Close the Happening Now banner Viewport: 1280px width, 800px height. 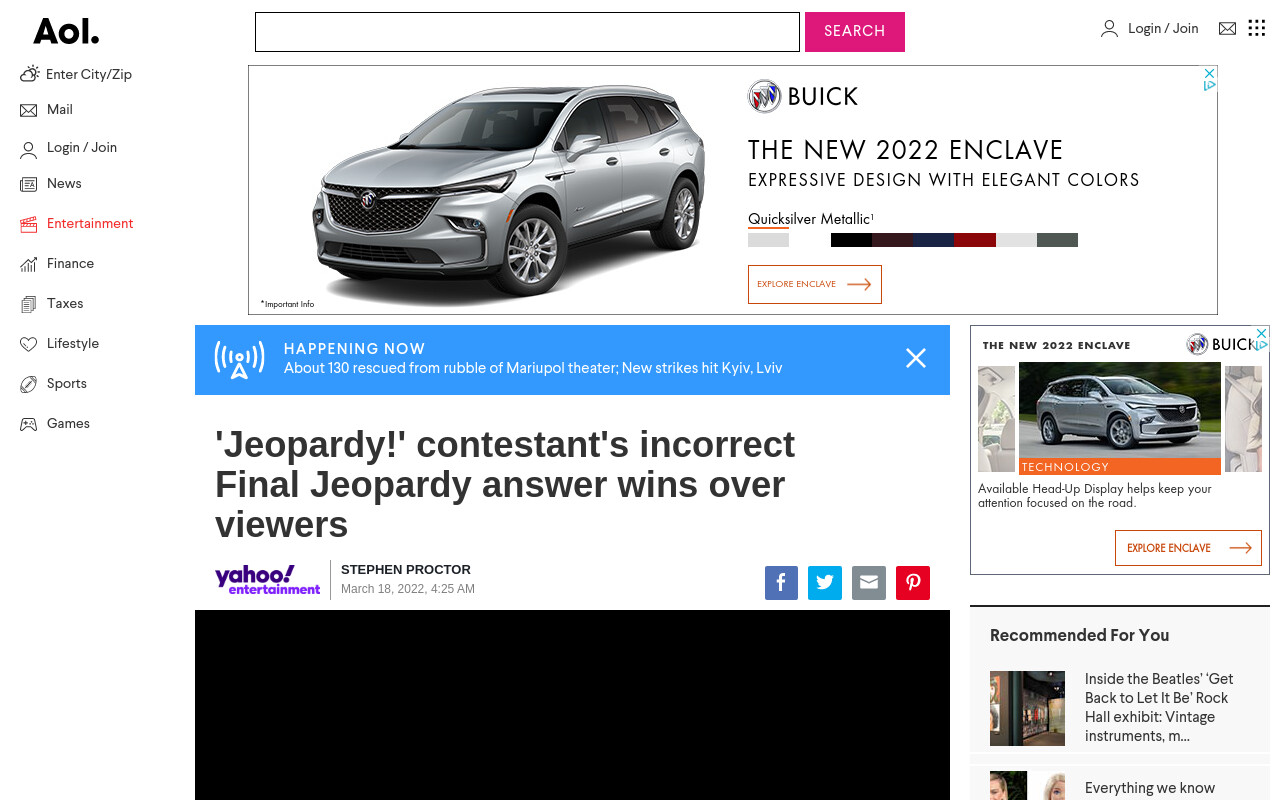[916, 358]
